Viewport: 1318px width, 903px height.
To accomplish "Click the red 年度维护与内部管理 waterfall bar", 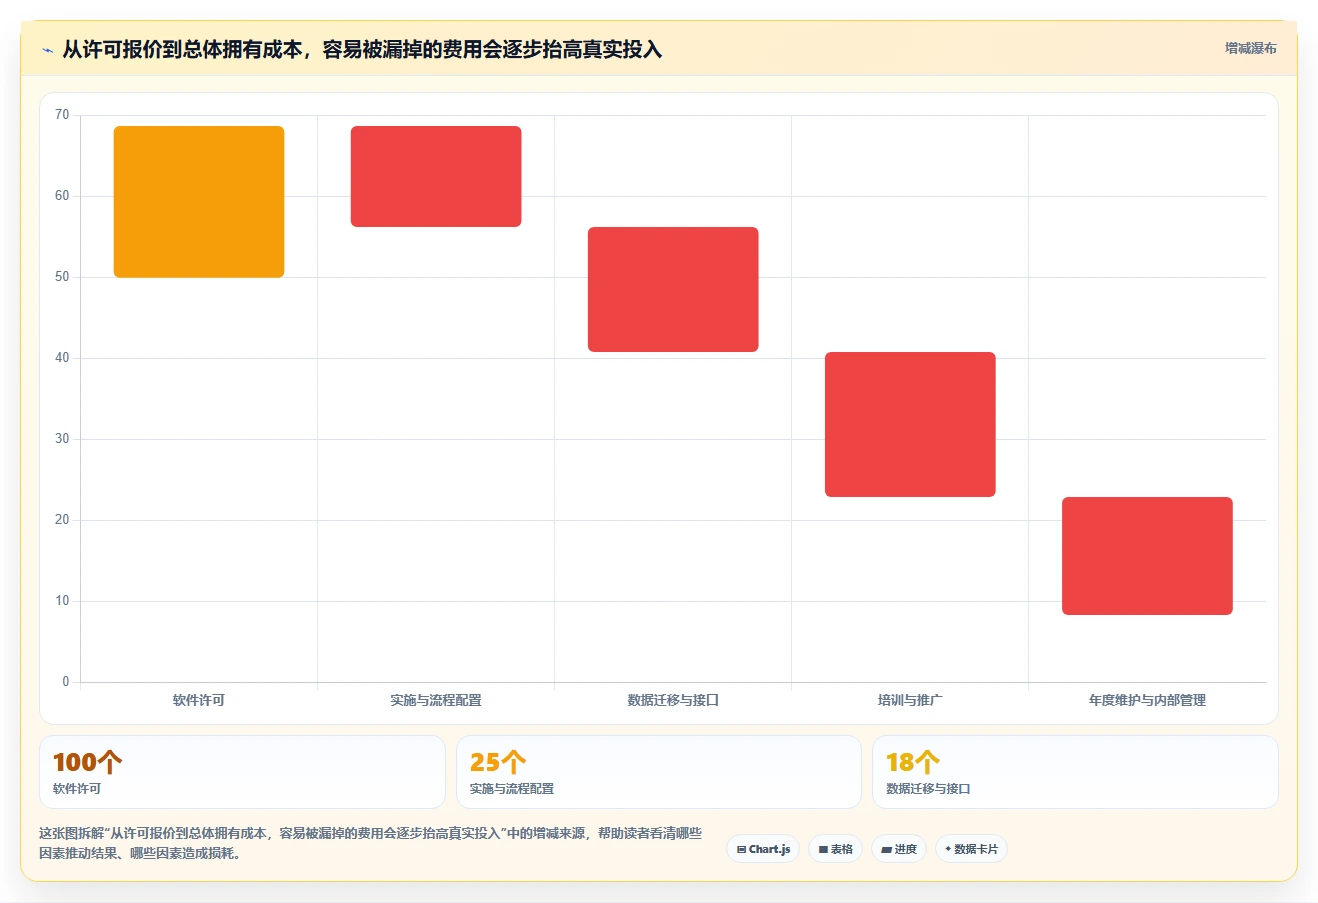I will 1147,556.
